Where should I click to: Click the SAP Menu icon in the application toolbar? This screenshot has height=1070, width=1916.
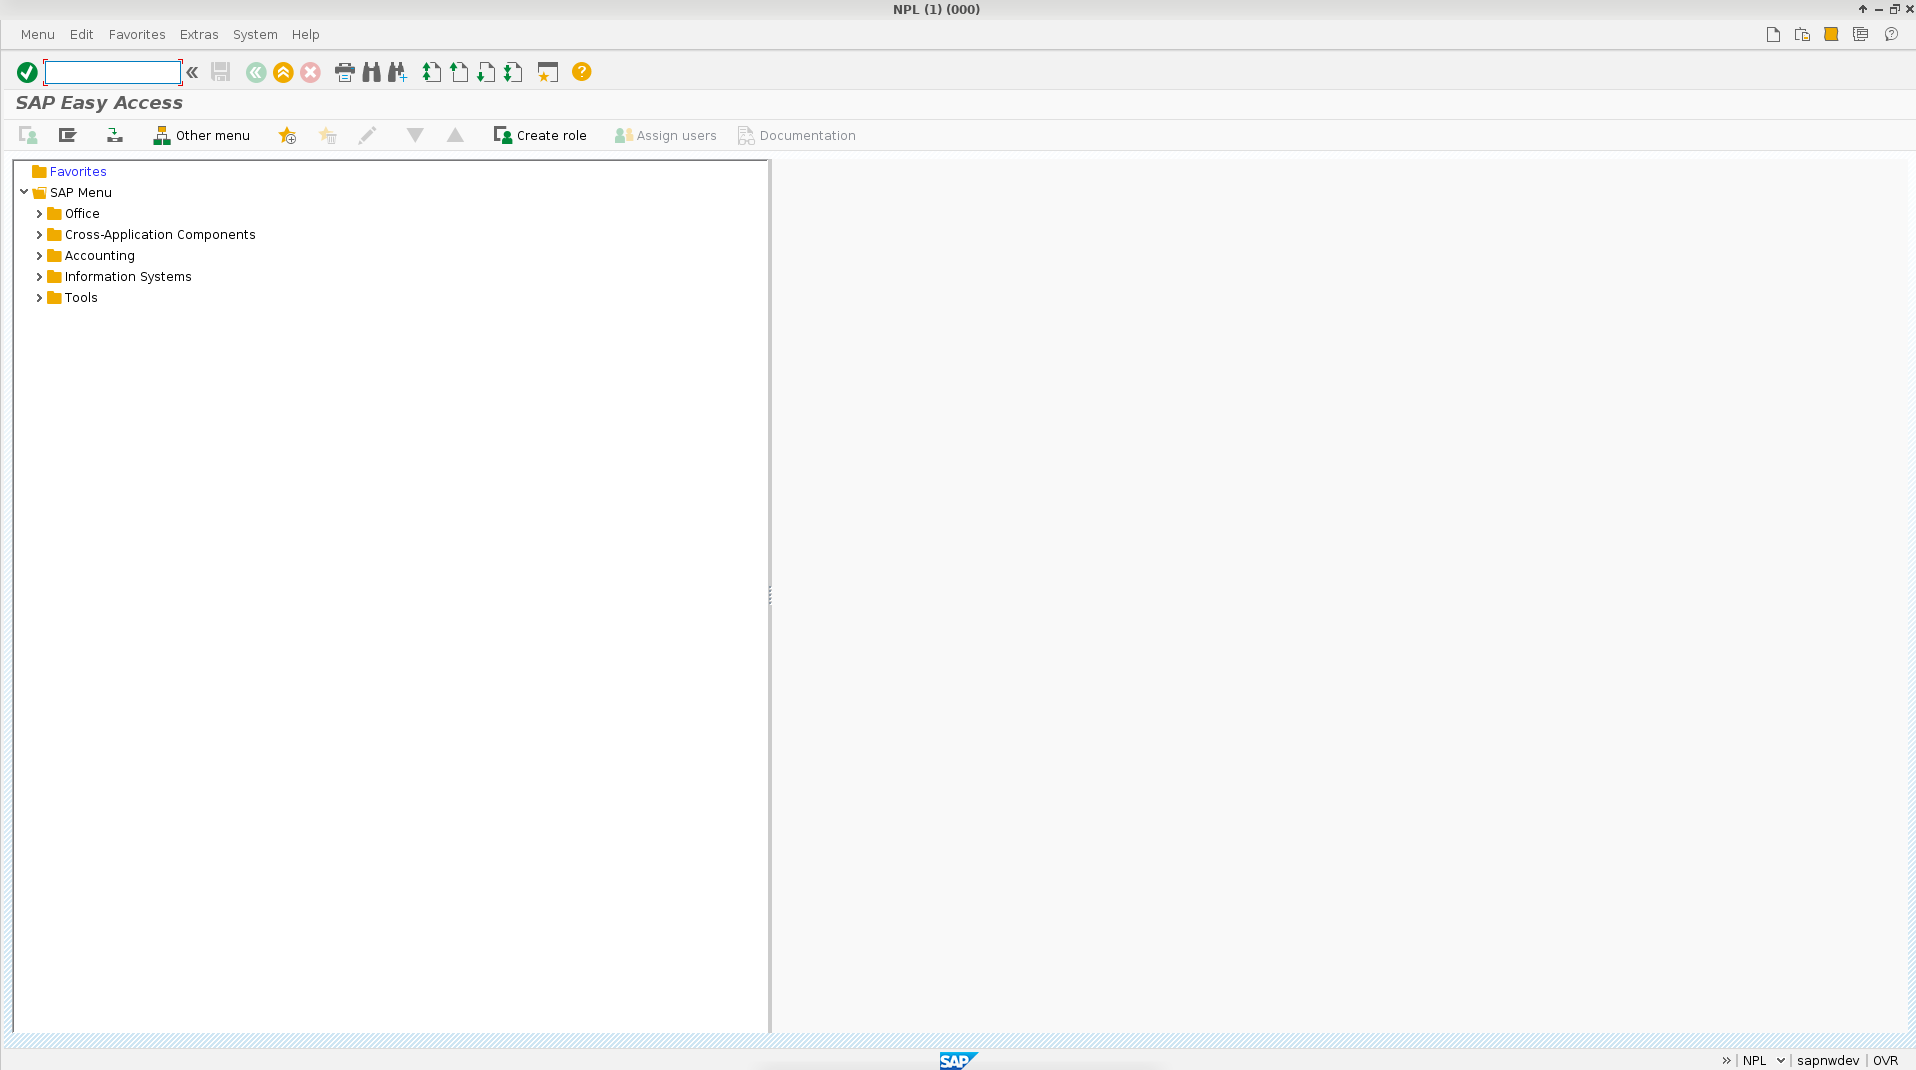(67, 135)
